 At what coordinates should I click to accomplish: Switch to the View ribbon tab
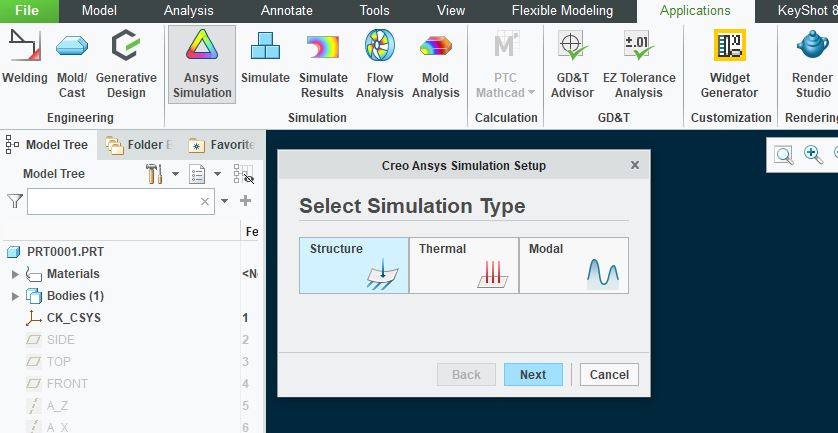(x=451, y=11)
